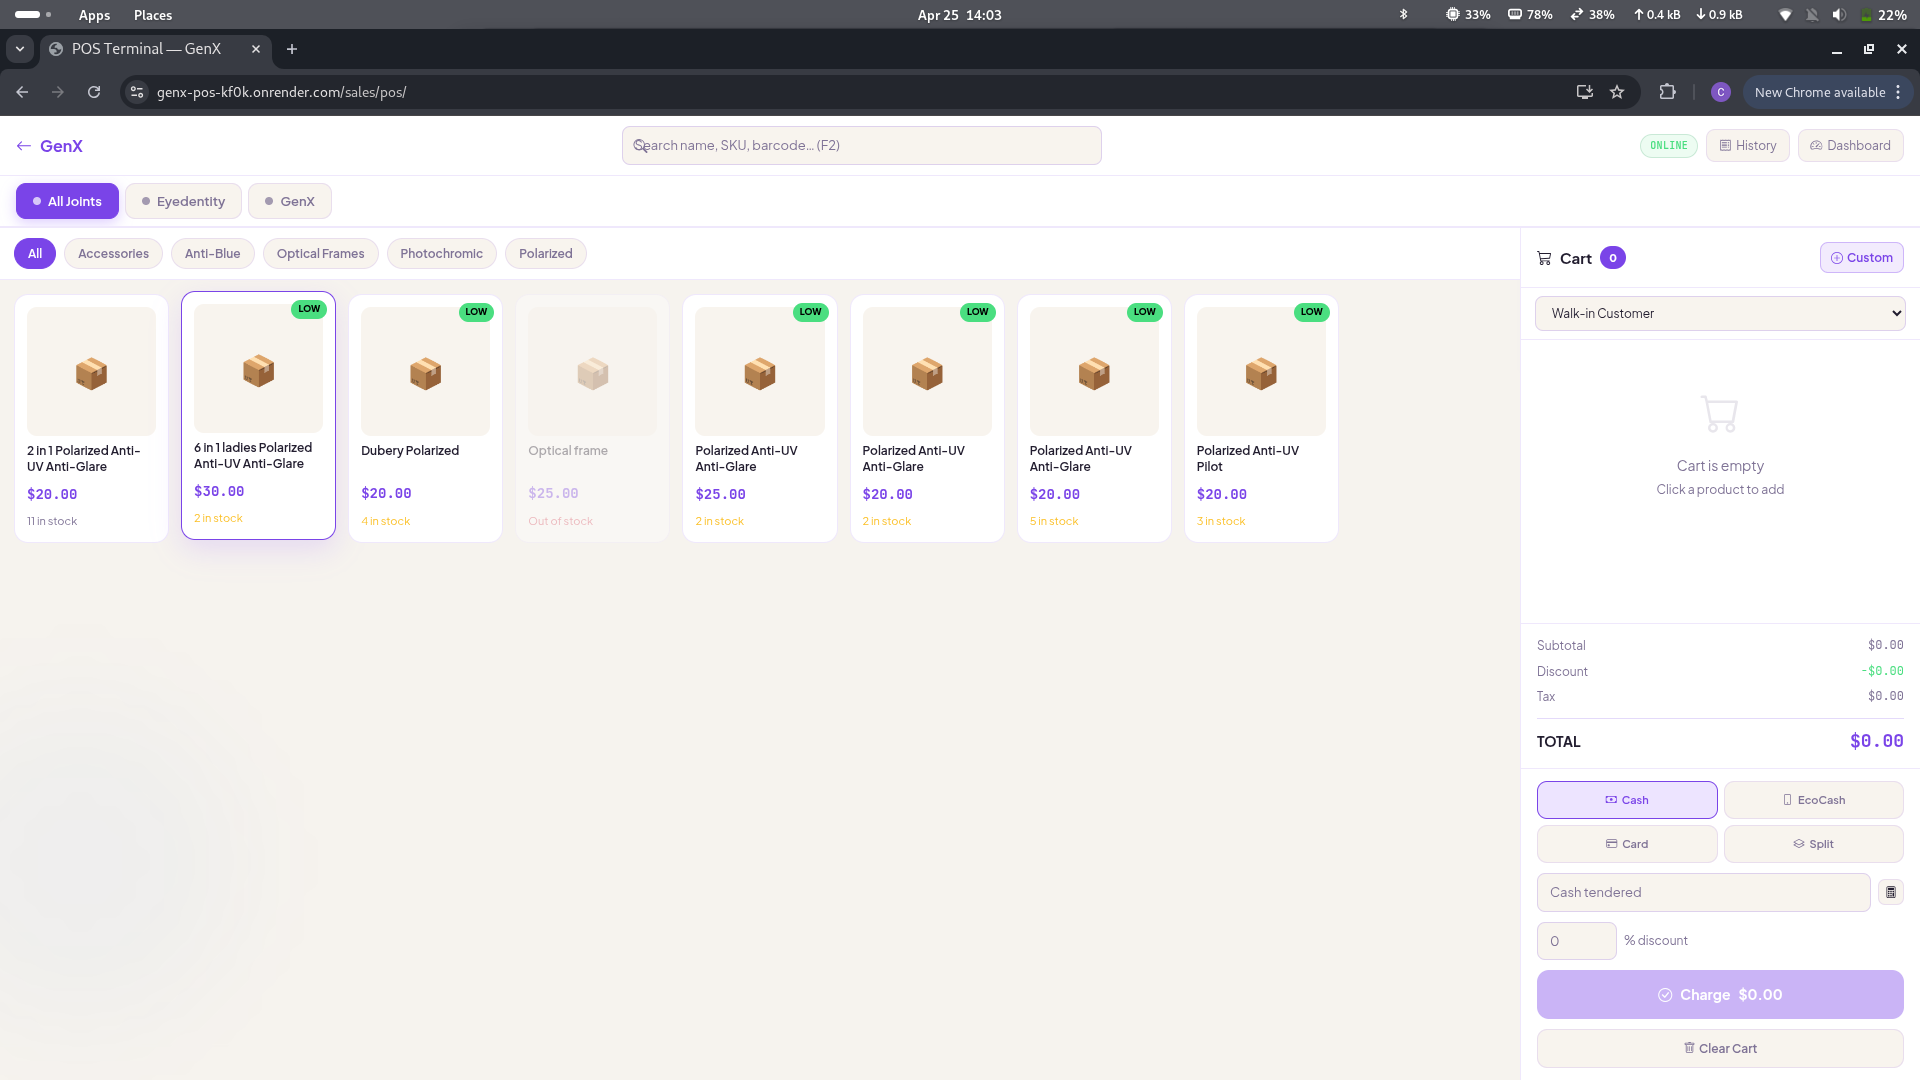Click the cart item count badge
This screenshot has height=1080, width=1920.
pyautogui.click(x=1612, y=258)
